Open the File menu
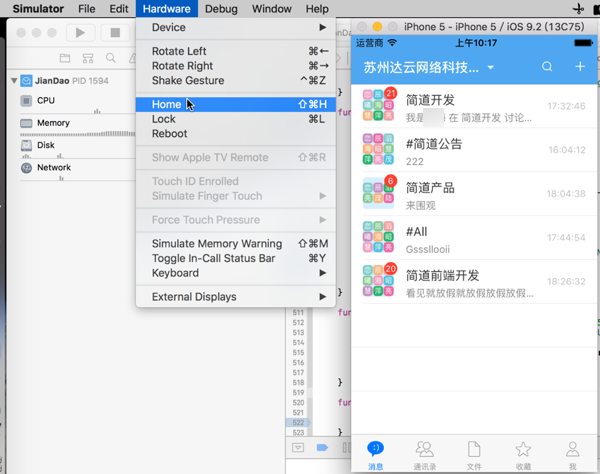 pyautogui.click(x=86, y=9)
